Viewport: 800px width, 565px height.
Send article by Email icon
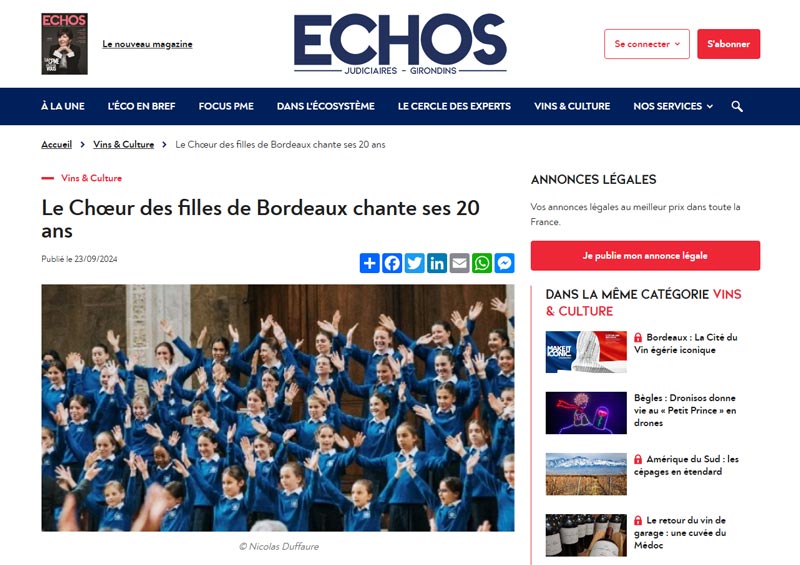459,263
